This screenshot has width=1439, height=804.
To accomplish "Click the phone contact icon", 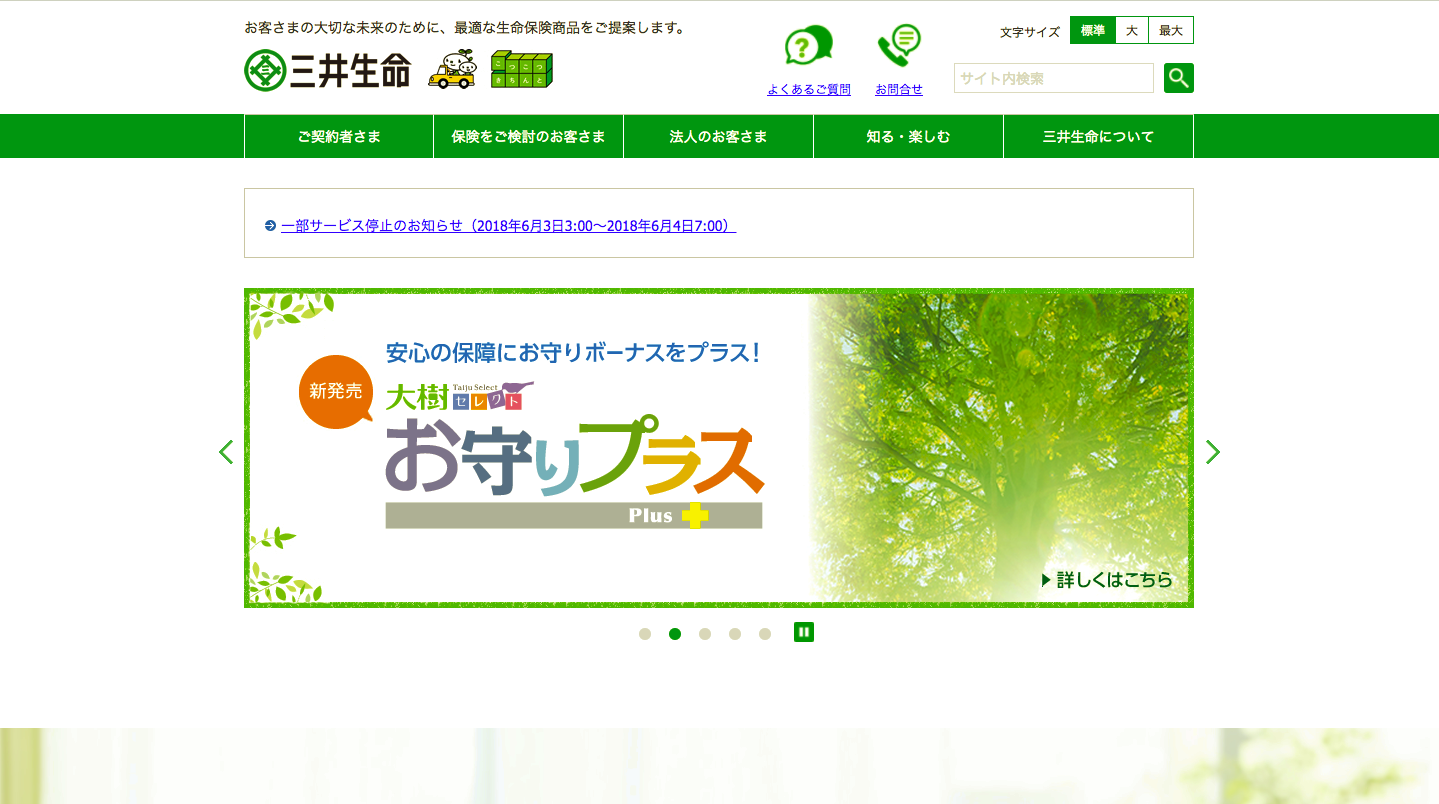I will pos(899,46).
